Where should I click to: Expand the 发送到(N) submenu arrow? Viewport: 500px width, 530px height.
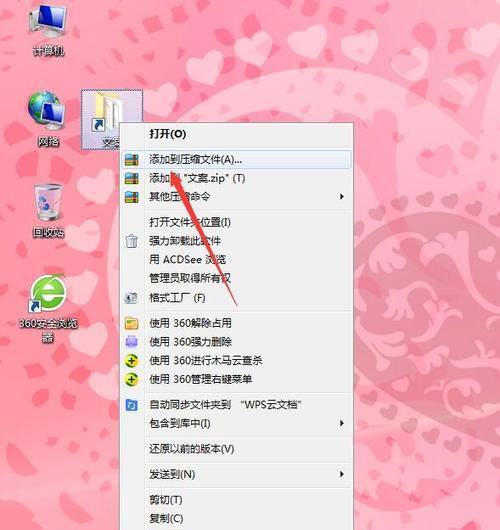tap(342, 474)
